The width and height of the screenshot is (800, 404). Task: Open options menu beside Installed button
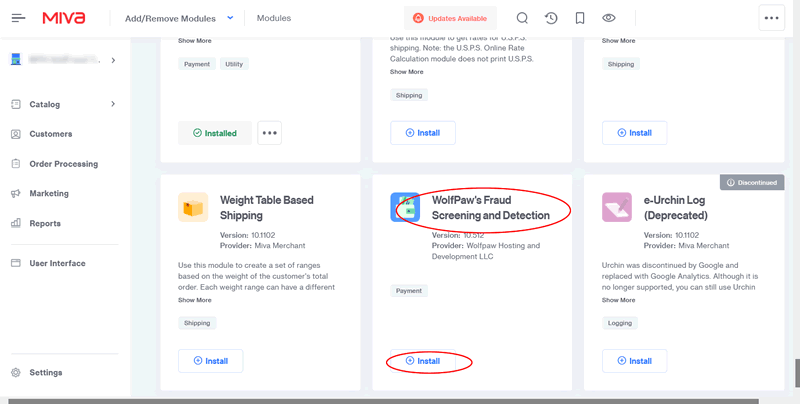[x=270, y=132]
